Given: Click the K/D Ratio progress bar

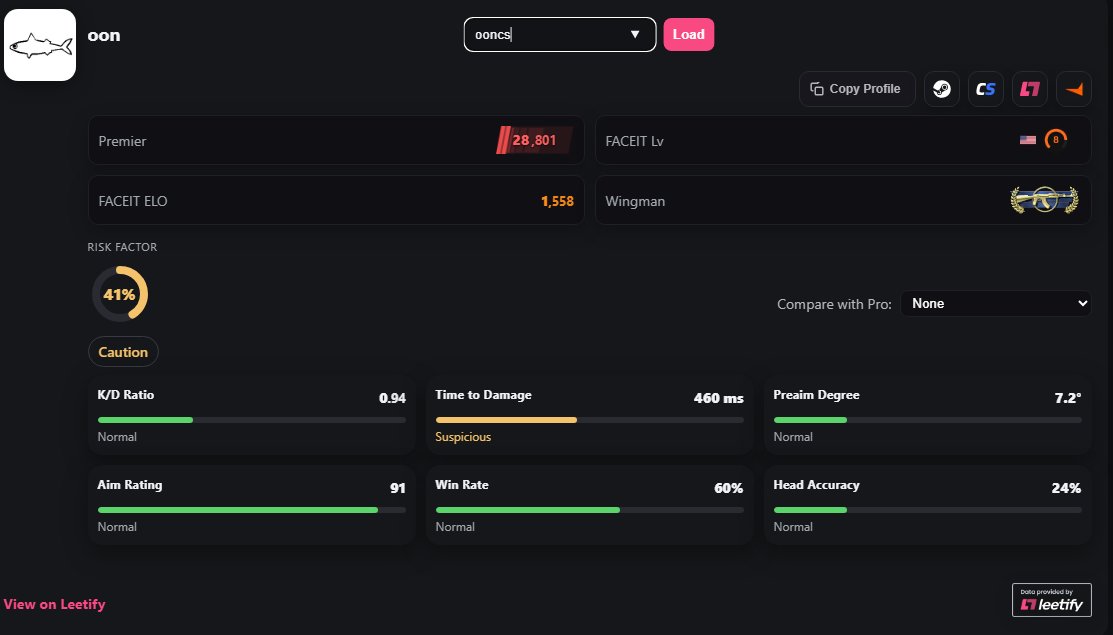Looking at the screenshot, I should point(252,420).
